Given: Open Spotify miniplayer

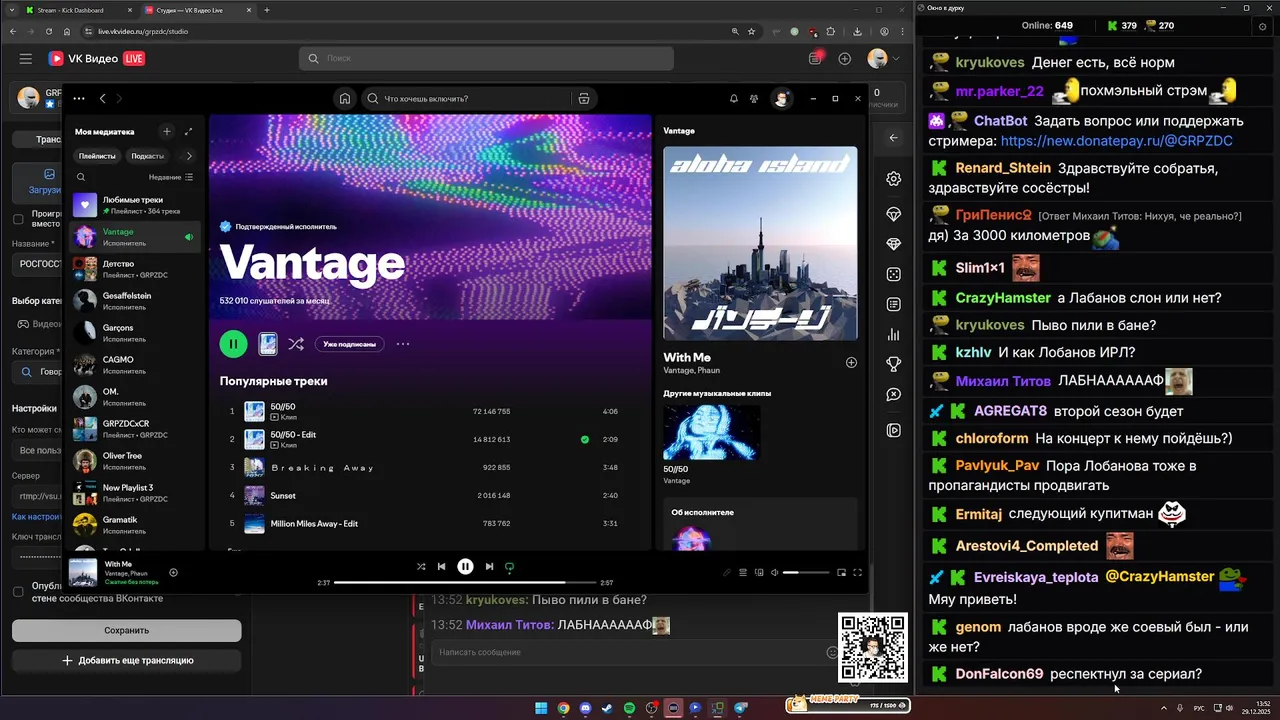Looking at the screenshot, I should coord(841,573).
